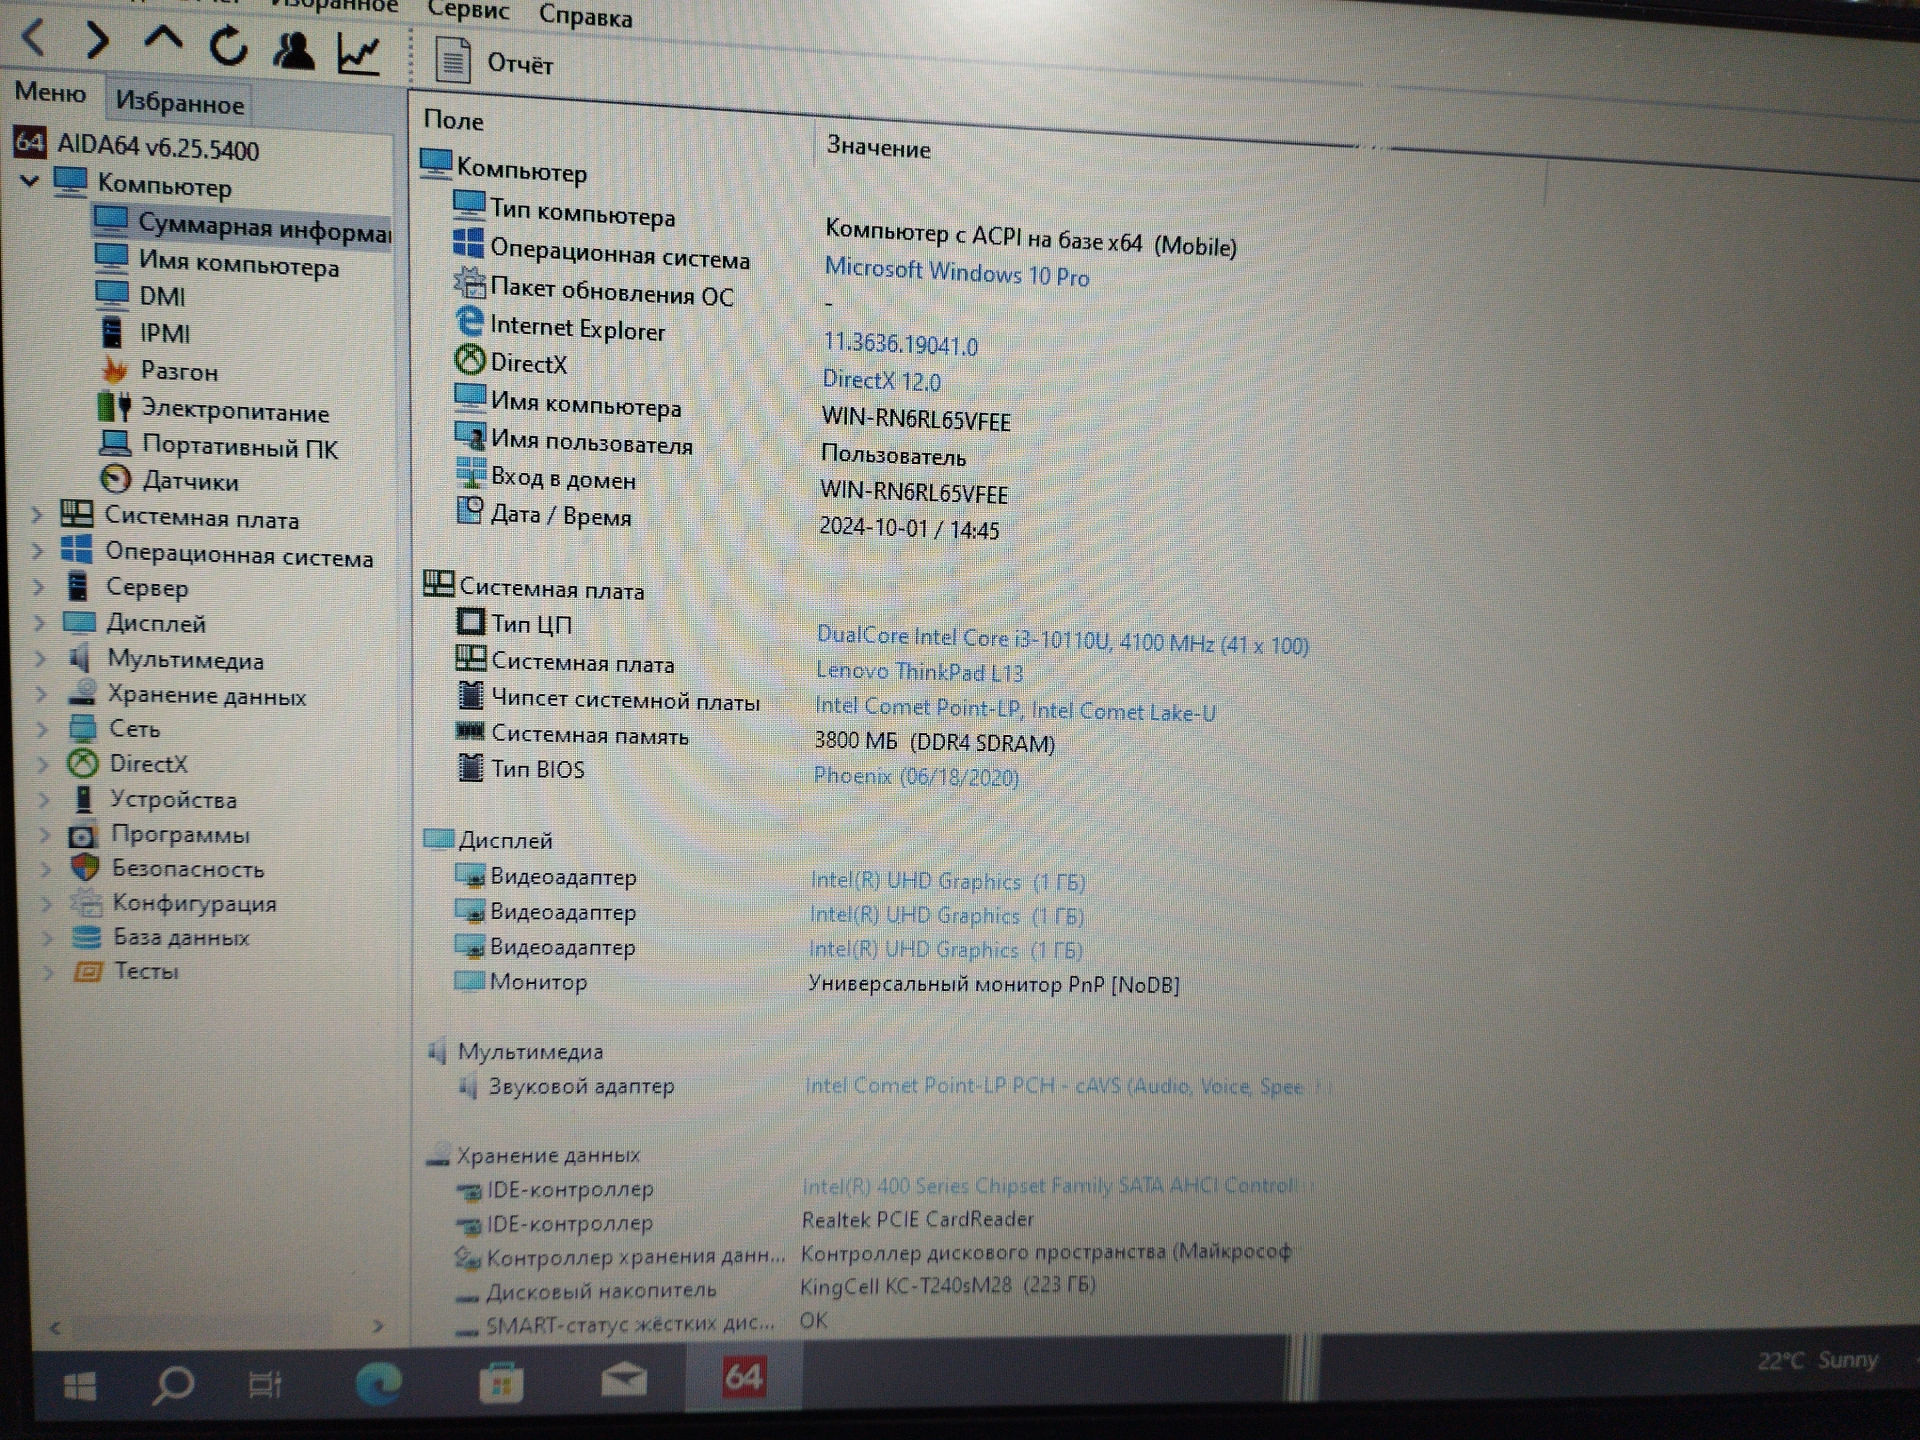
Task: Open the Справка menu
Action: (x=585, y=16)
